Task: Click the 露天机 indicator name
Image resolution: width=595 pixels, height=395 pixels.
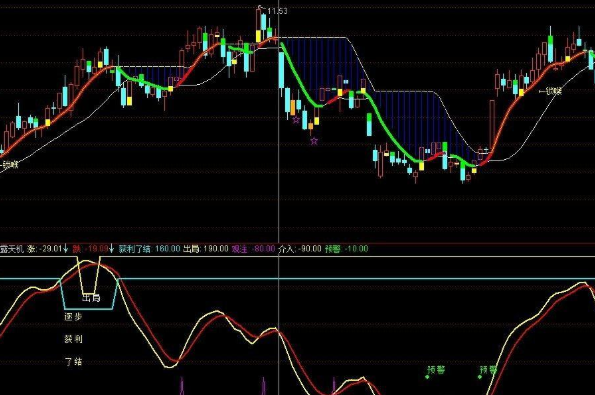Action: tap(12, 249)
